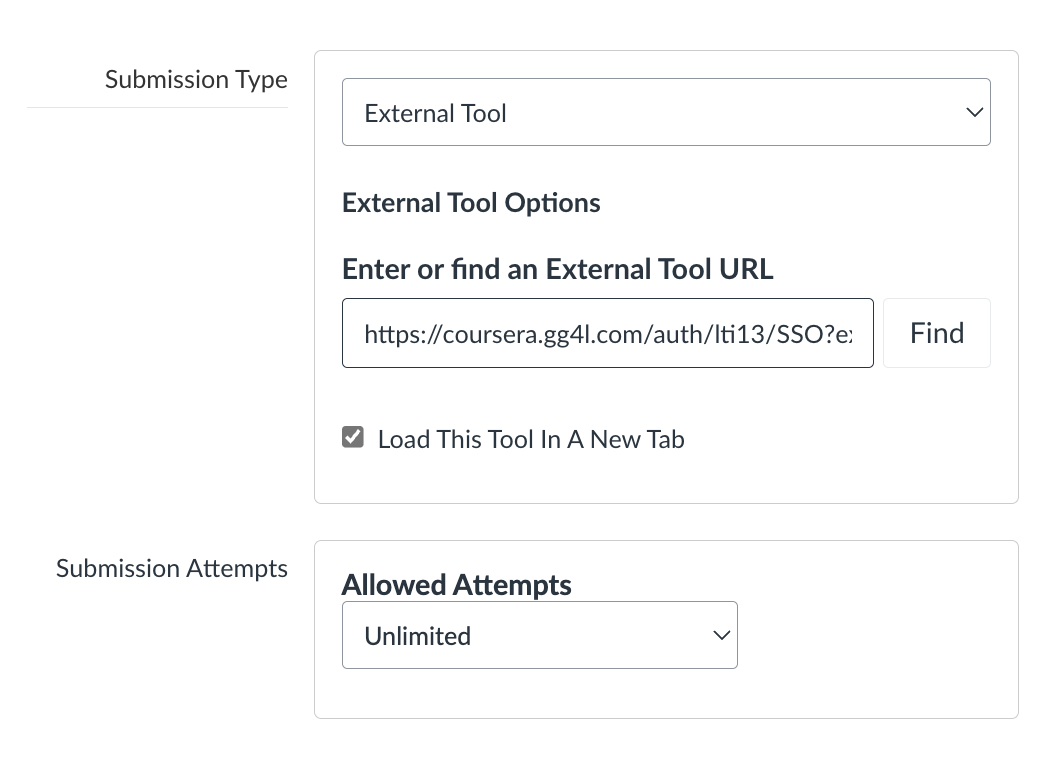Click the 'Load This Tool In A New Tab' label
Image resolution: width=1058 pixels, height=774 pixels.
(531, 439)
